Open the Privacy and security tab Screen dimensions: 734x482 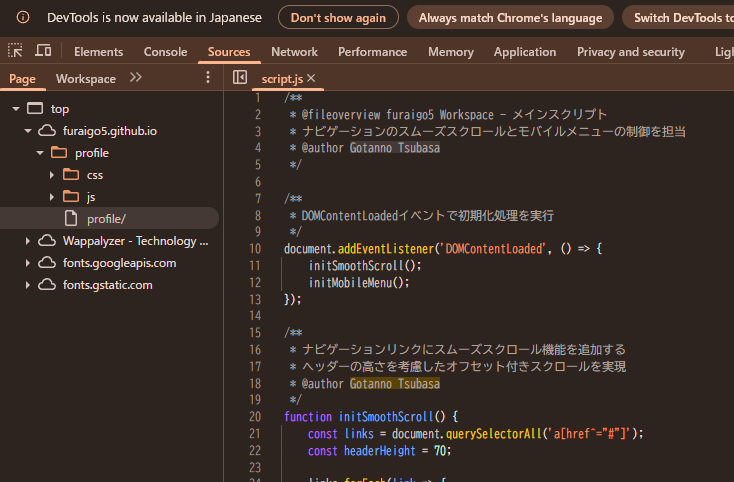pyautogui.click(x=631, y=51)
